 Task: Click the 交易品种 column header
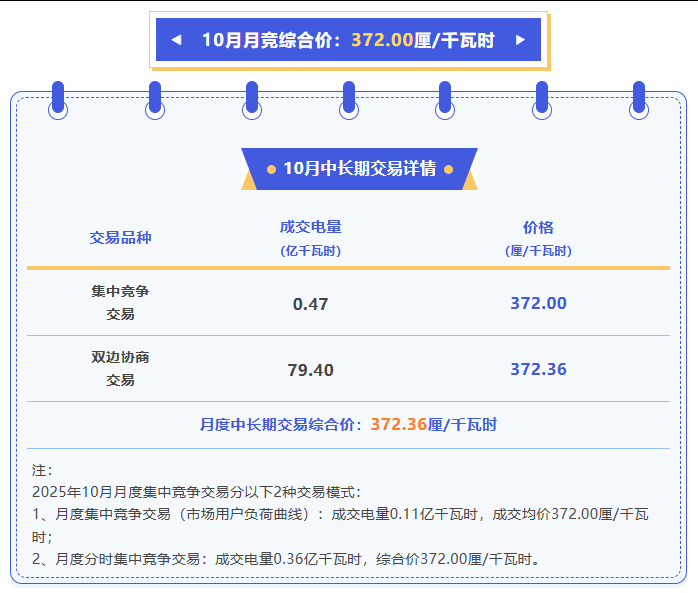coord(121,237)
